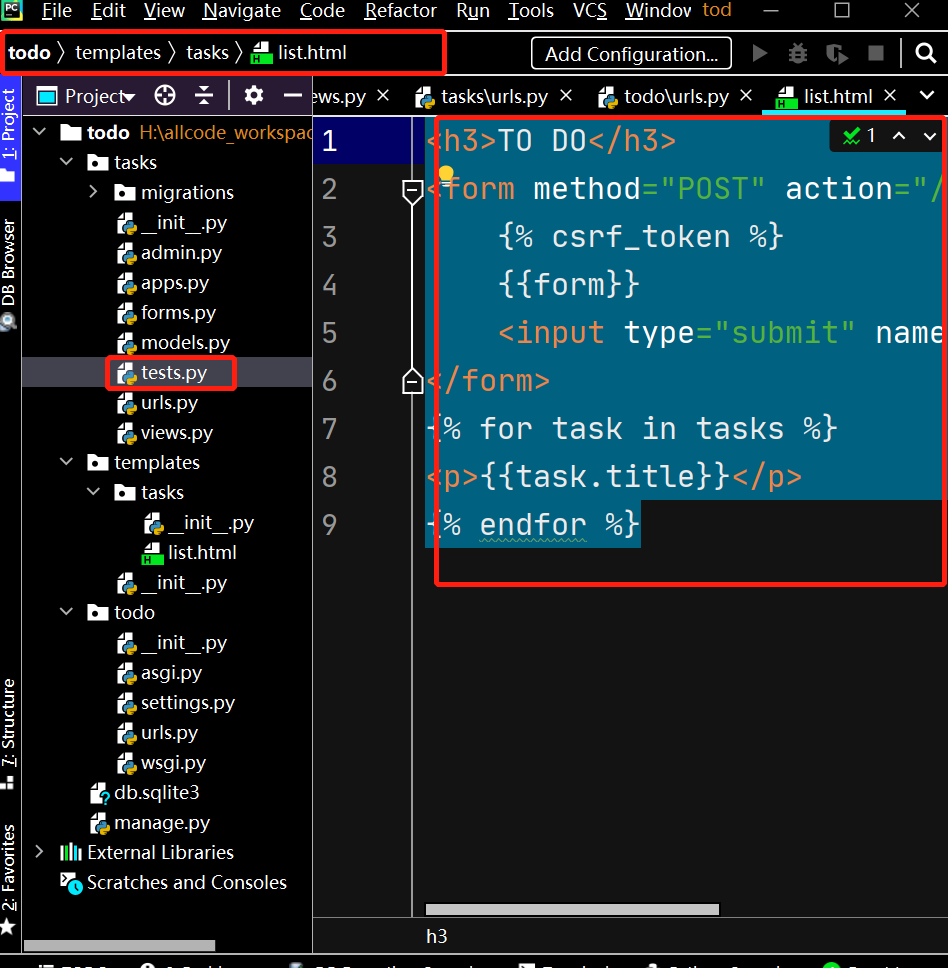Image resolution: width=948 pixels, height=968 pixels.
Task: Collapse the tasks app folder
Action: pos(67,162)
